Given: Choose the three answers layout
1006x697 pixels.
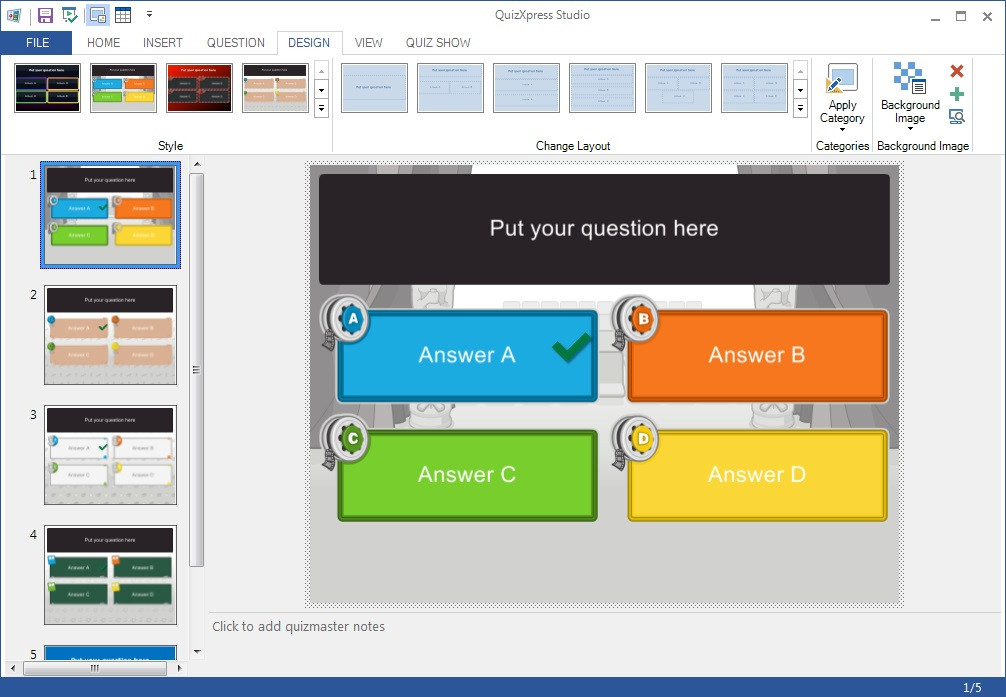Looking at the screenshot, I should (x=678, y=88).
